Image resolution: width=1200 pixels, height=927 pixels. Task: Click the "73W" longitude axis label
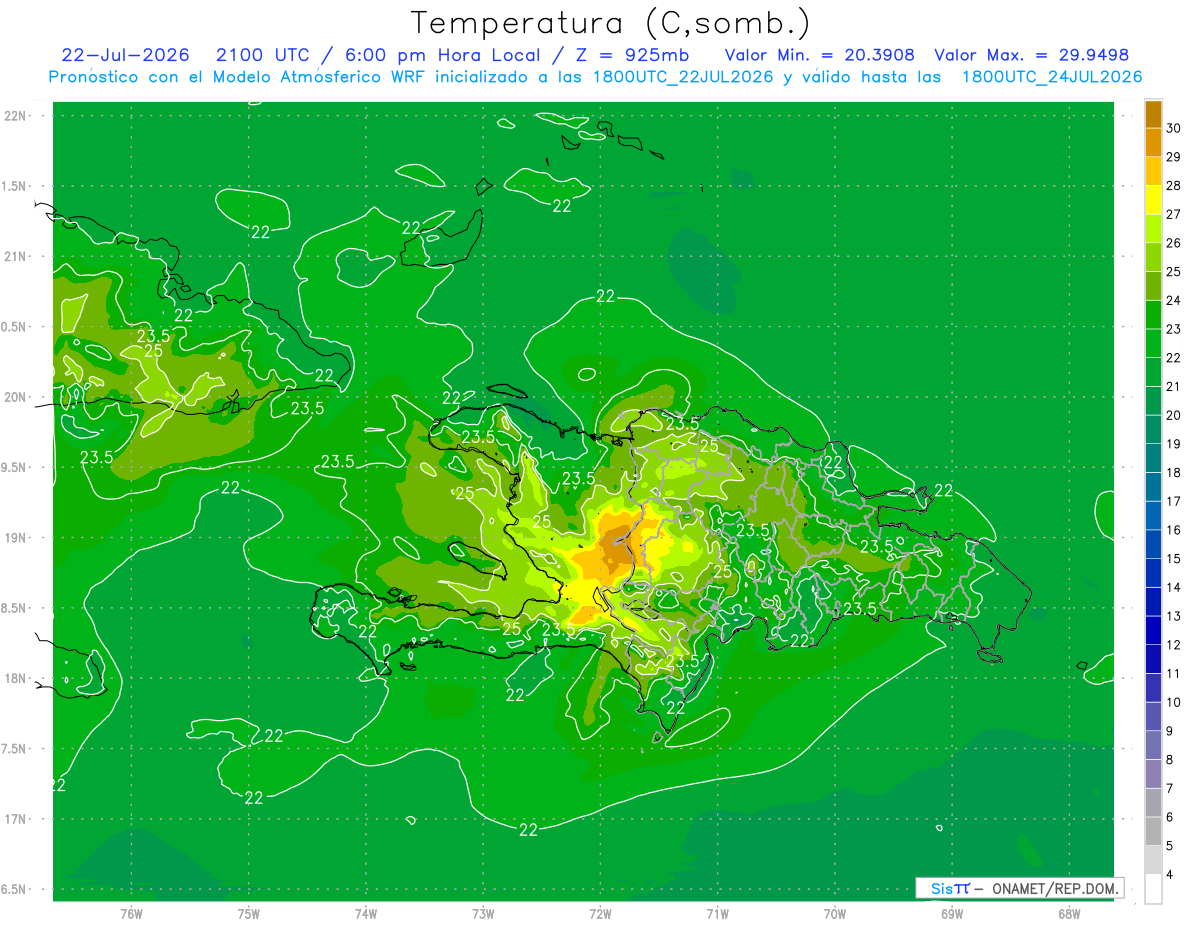483,914
